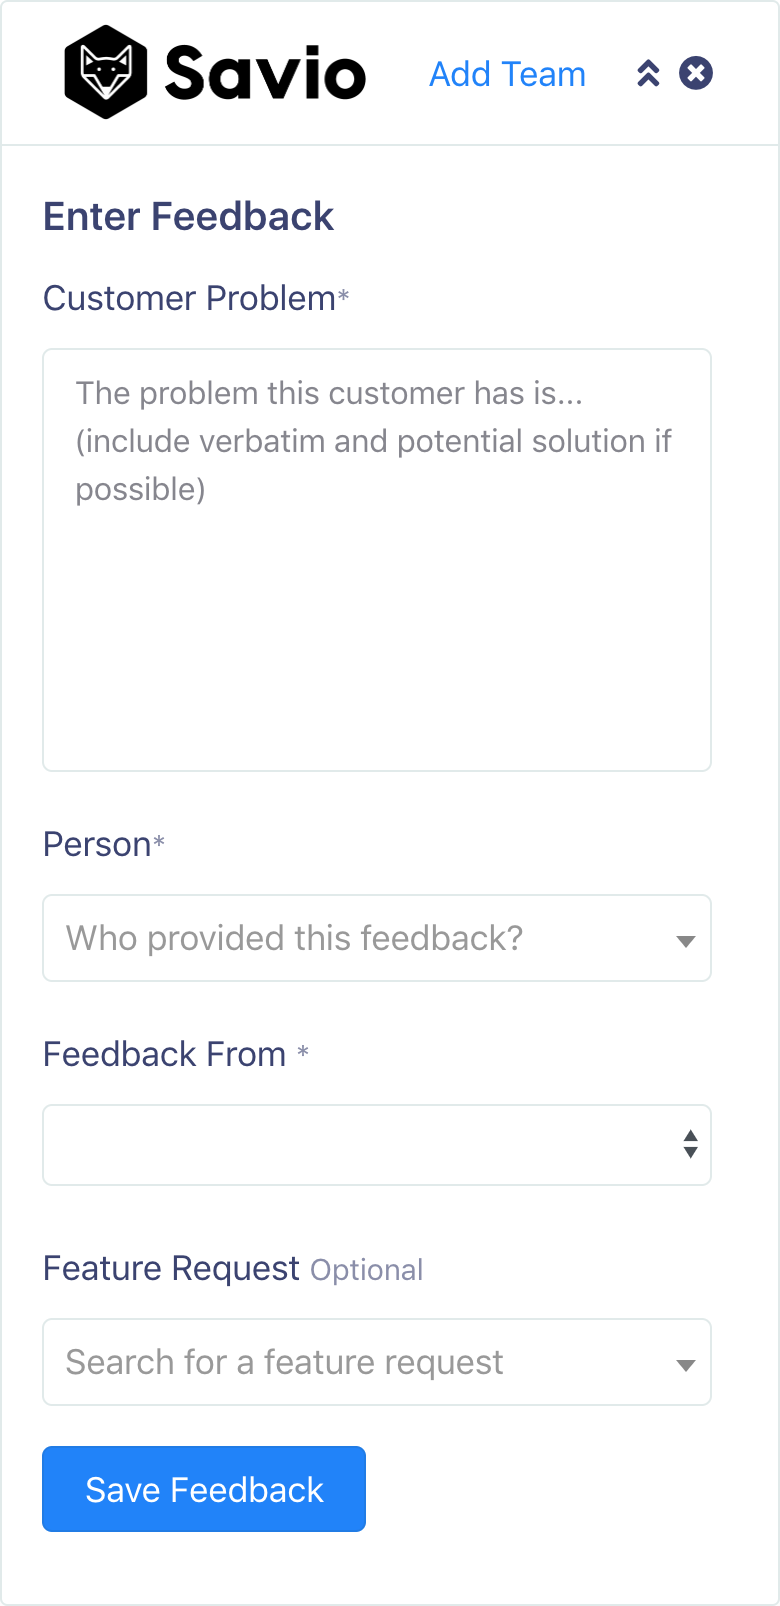The image size is (780, 1606).
Task: Open the Add Team link
Action: [507, 74]
